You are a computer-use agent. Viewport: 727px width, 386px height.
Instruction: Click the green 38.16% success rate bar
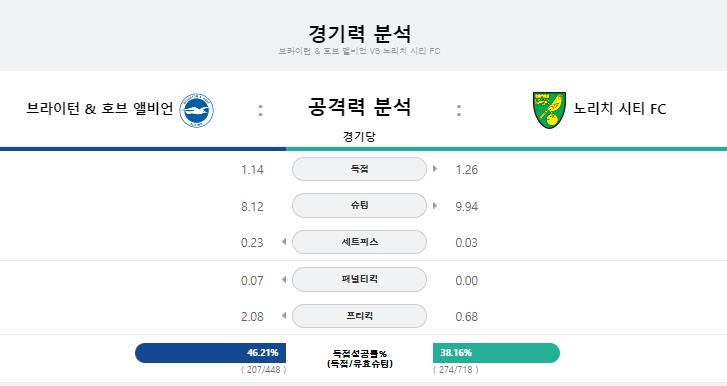[x=496, y=353]
